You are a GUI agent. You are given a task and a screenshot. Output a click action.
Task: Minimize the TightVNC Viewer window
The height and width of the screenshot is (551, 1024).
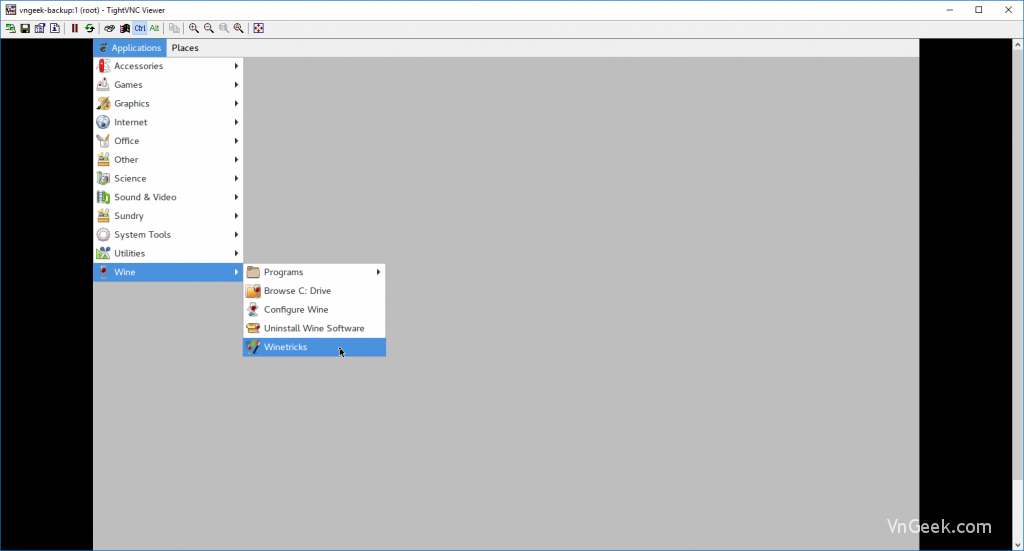tap(950, 10)
